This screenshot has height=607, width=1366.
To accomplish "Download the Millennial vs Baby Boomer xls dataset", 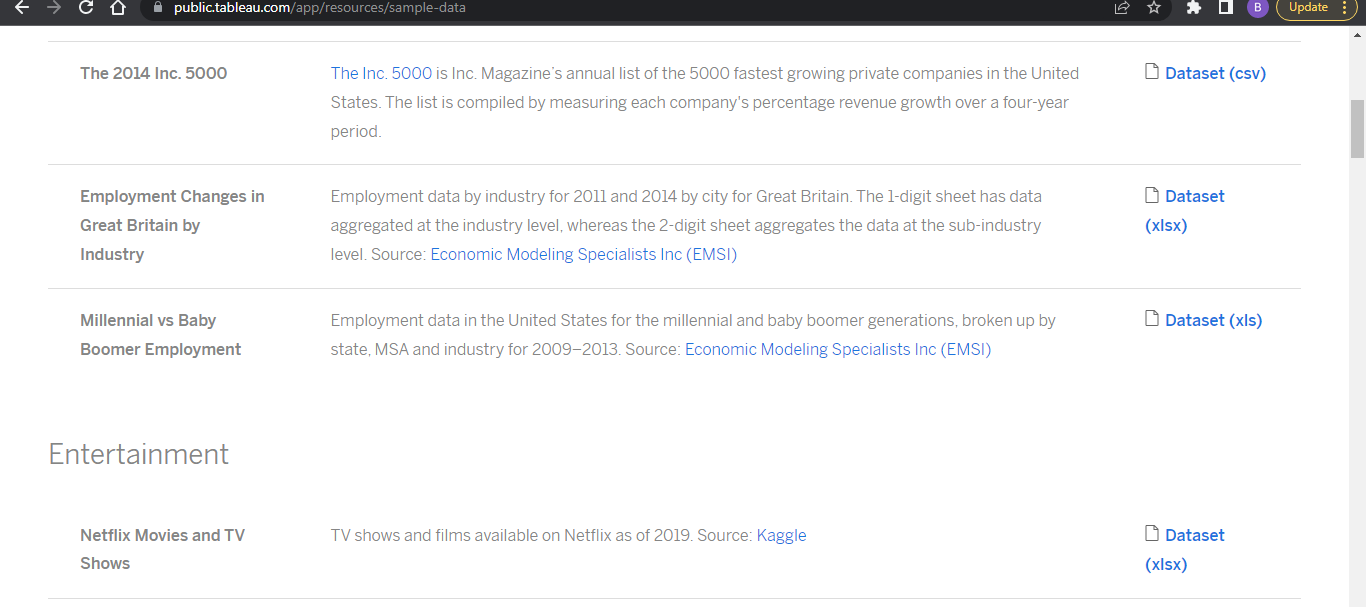I will click(1213, 320).
